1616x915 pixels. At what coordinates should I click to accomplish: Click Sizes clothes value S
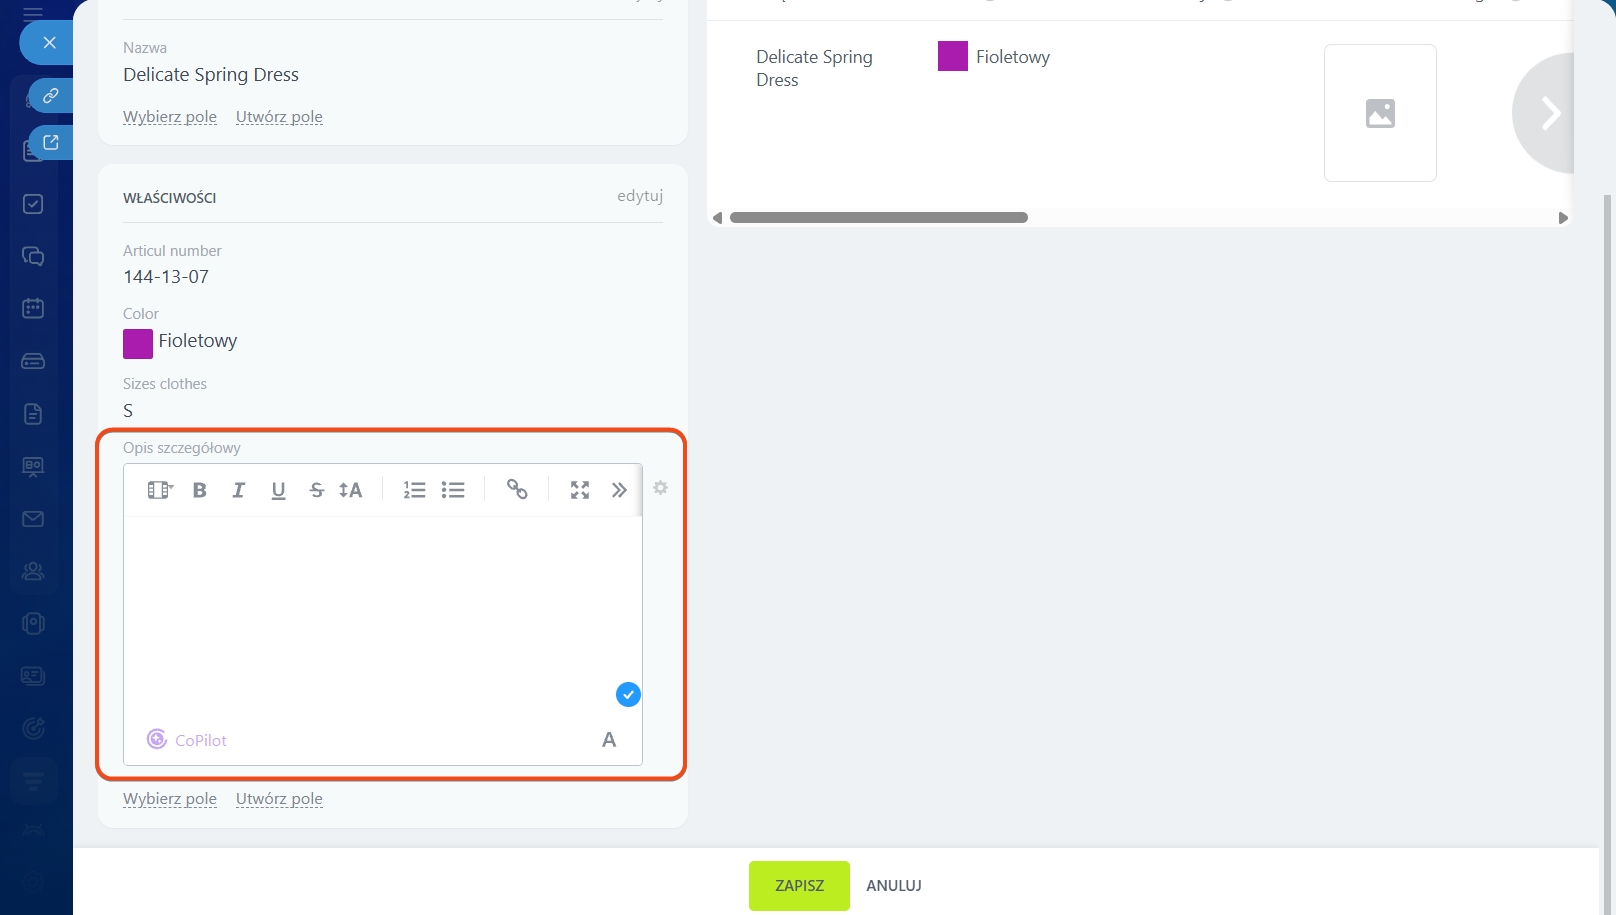pos(128,411)
